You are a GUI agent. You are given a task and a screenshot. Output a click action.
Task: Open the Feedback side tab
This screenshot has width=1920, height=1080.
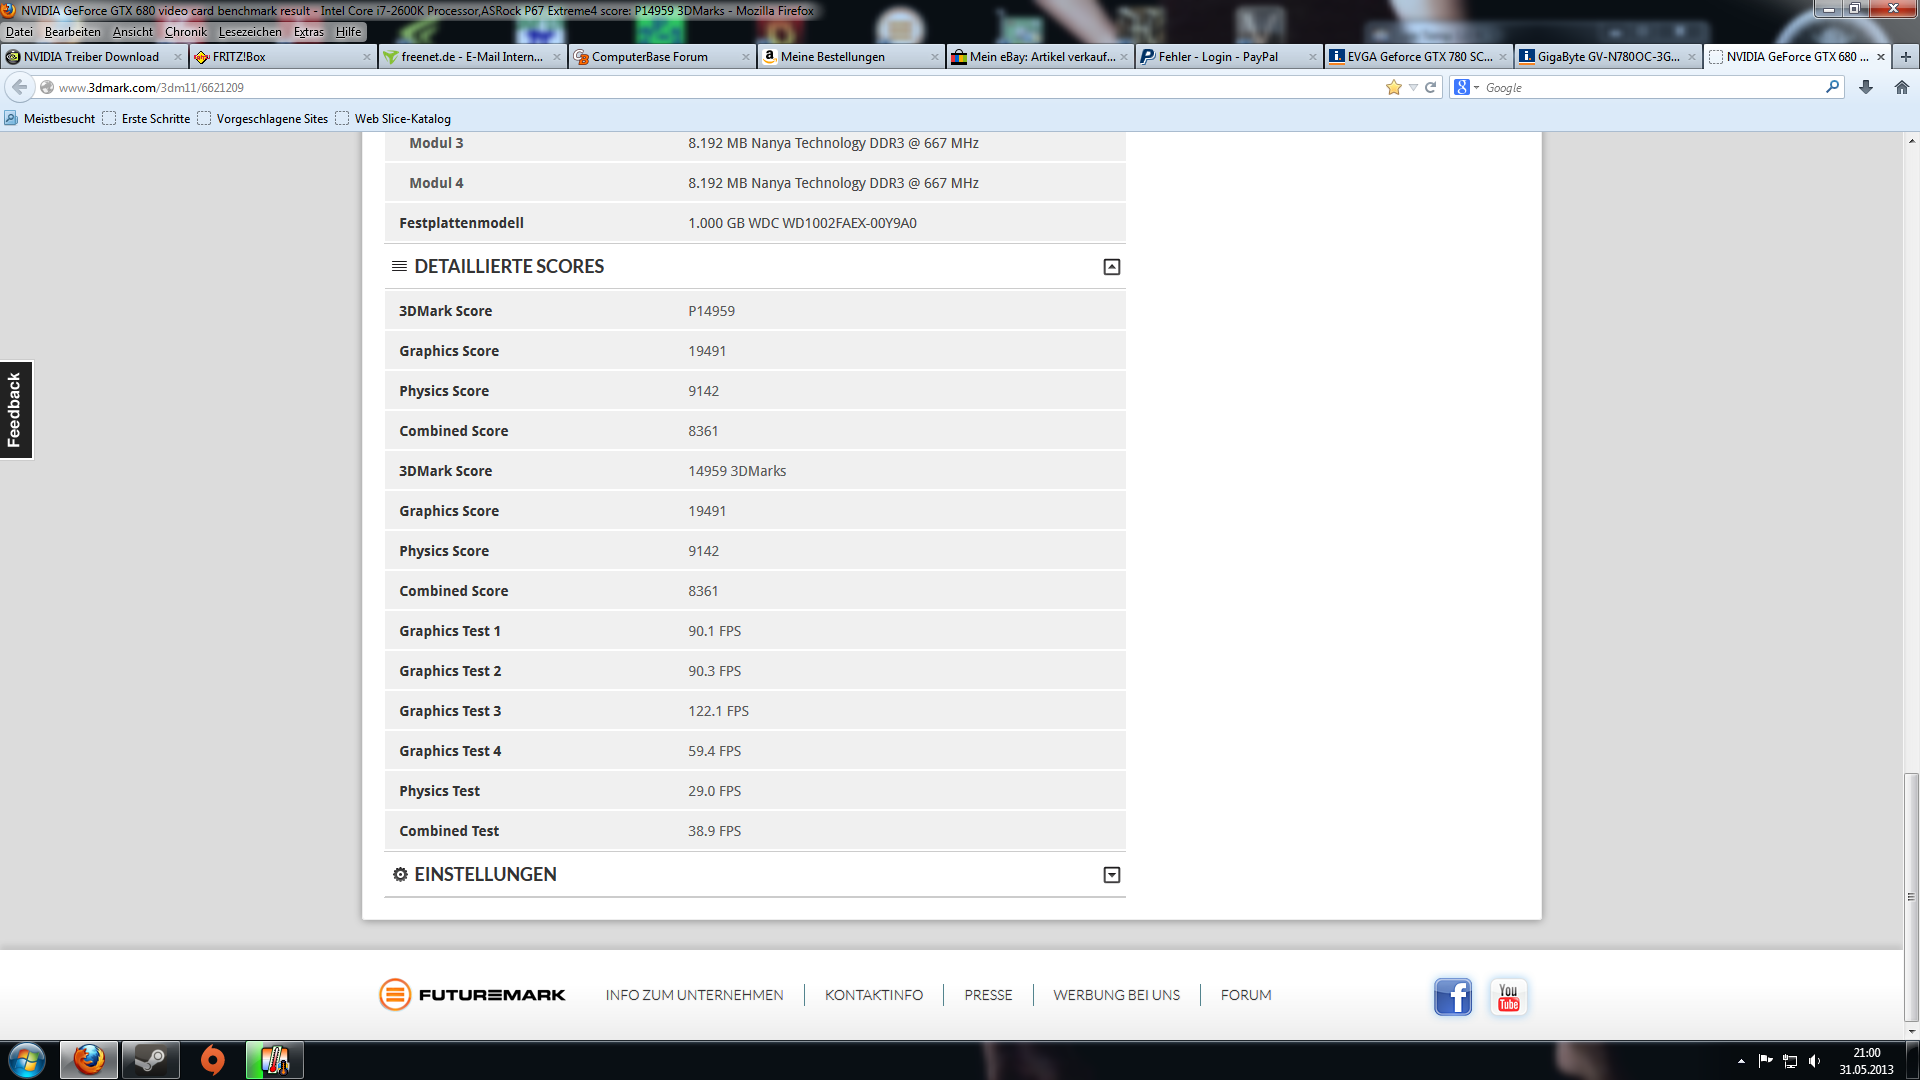(x=15, y=410)
